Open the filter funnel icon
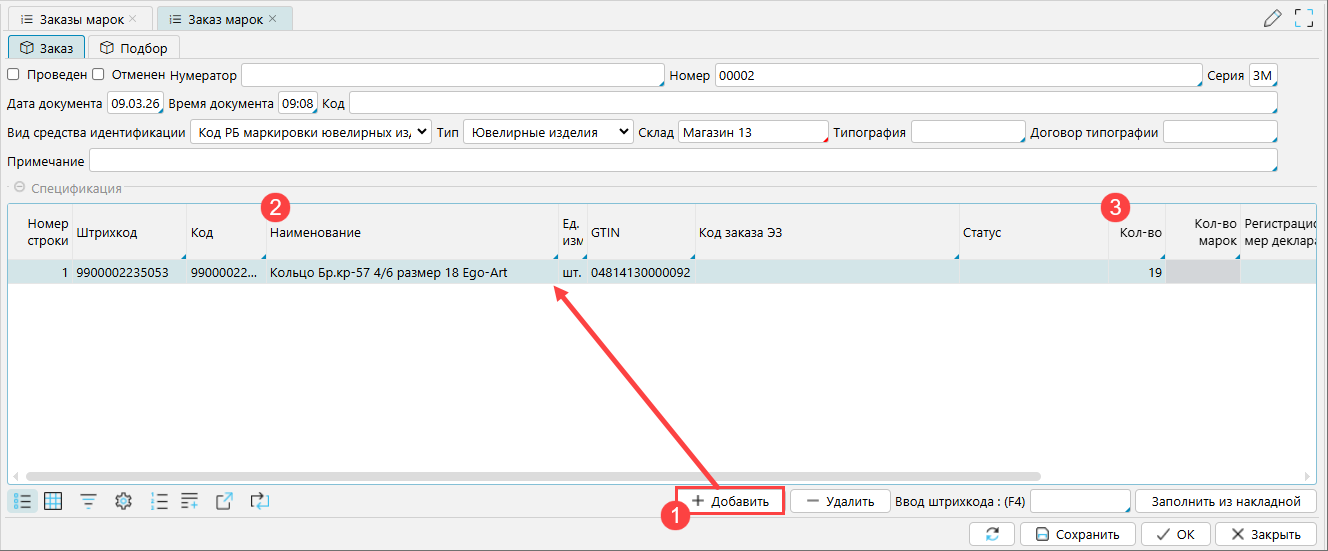The width and height of the screenshot is (1328, 551). [89, 502]
